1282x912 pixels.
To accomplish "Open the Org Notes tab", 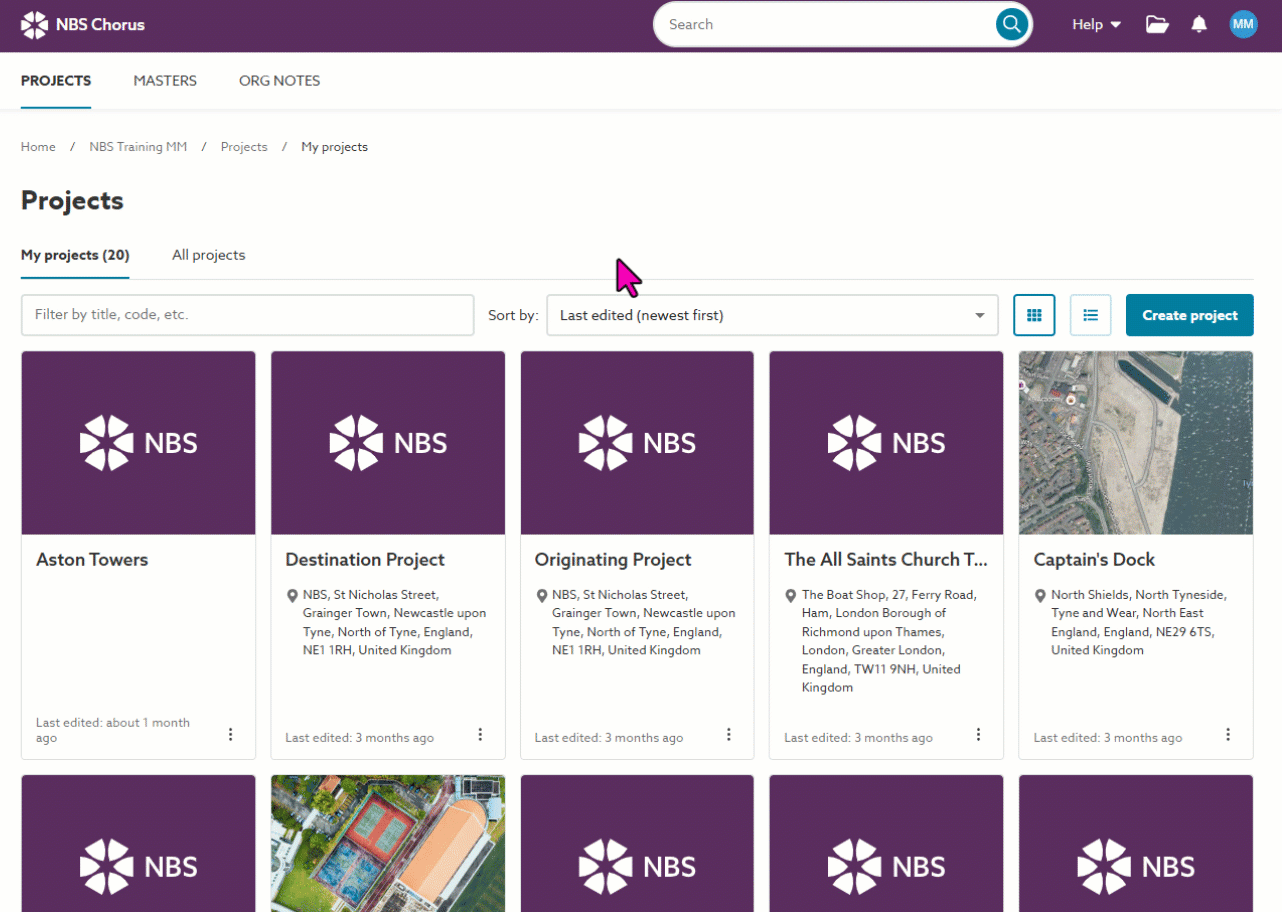I will (x=280, y=81).
